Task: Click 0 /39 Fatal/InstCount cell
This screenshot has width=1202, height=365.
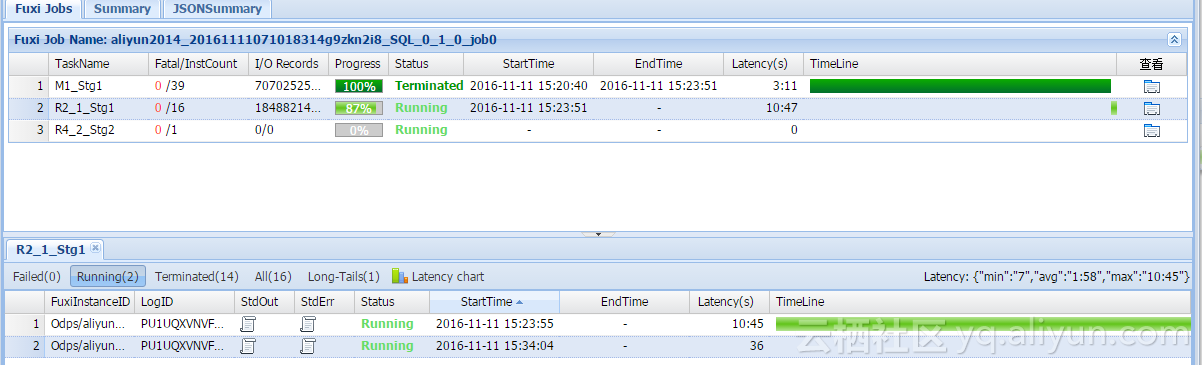Action: 170,86
